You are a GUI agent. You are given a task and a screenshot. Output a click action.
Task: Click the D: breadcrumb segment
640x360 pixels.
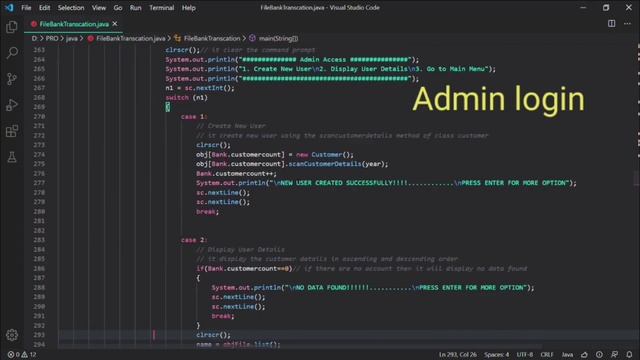point(34,38)
